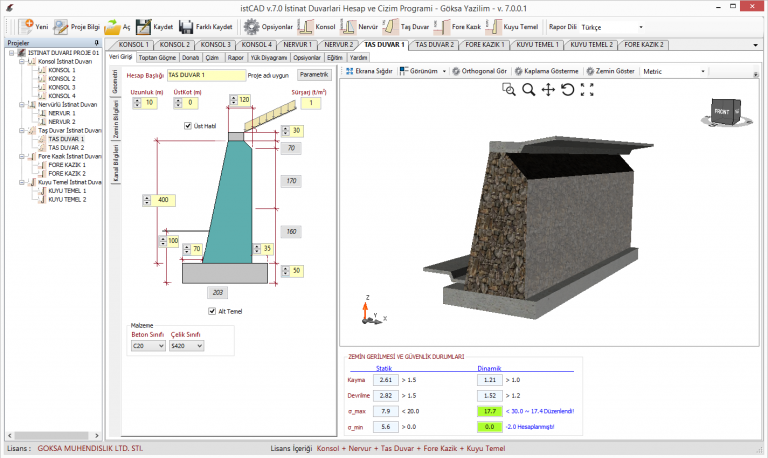
Task: Fit view with Ekrana Sığdır
Action: (369, 71)
